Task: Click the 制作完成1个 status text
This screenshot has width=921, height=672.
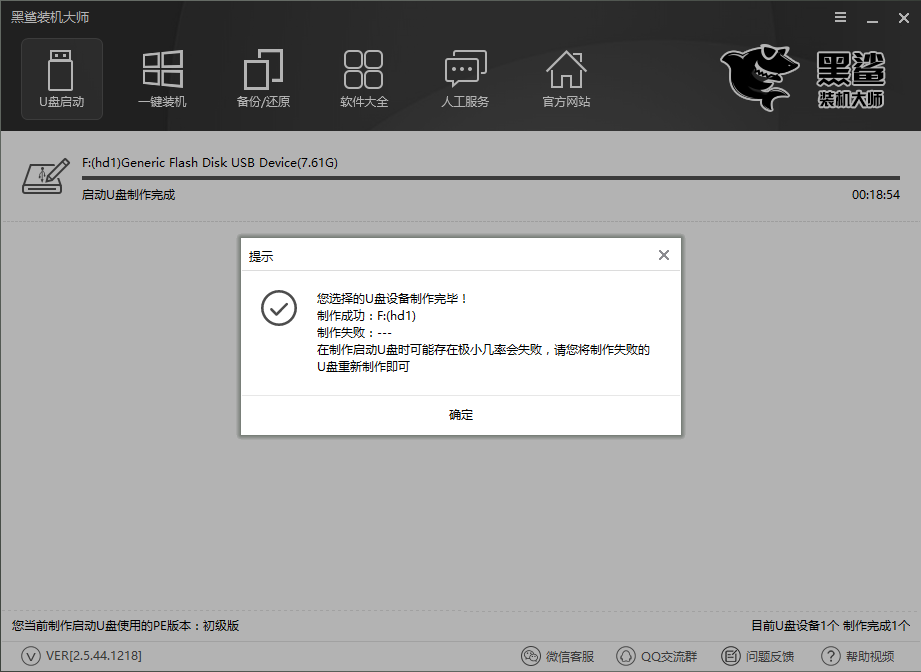Action: [875, 625]
